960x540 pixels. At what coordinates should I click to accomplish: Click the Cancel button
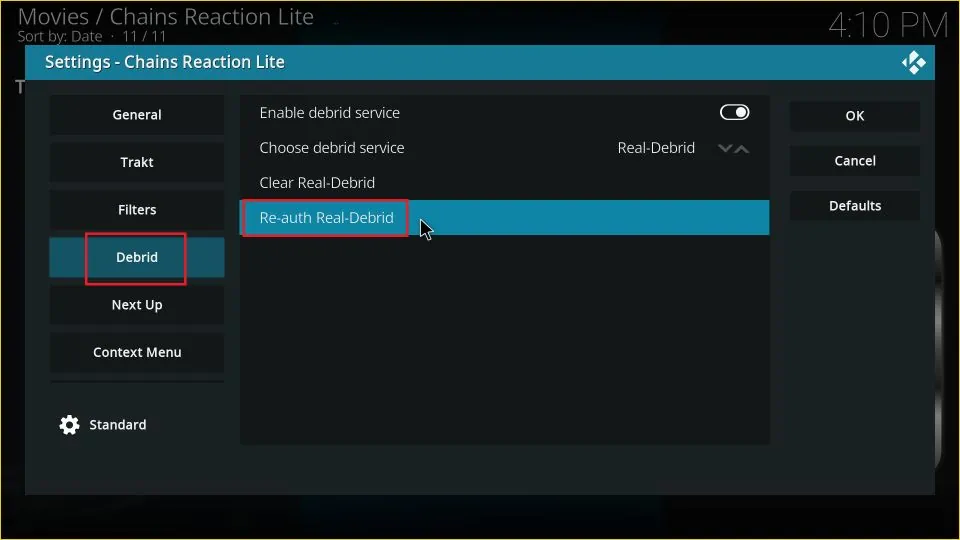(x=855, y=161)
